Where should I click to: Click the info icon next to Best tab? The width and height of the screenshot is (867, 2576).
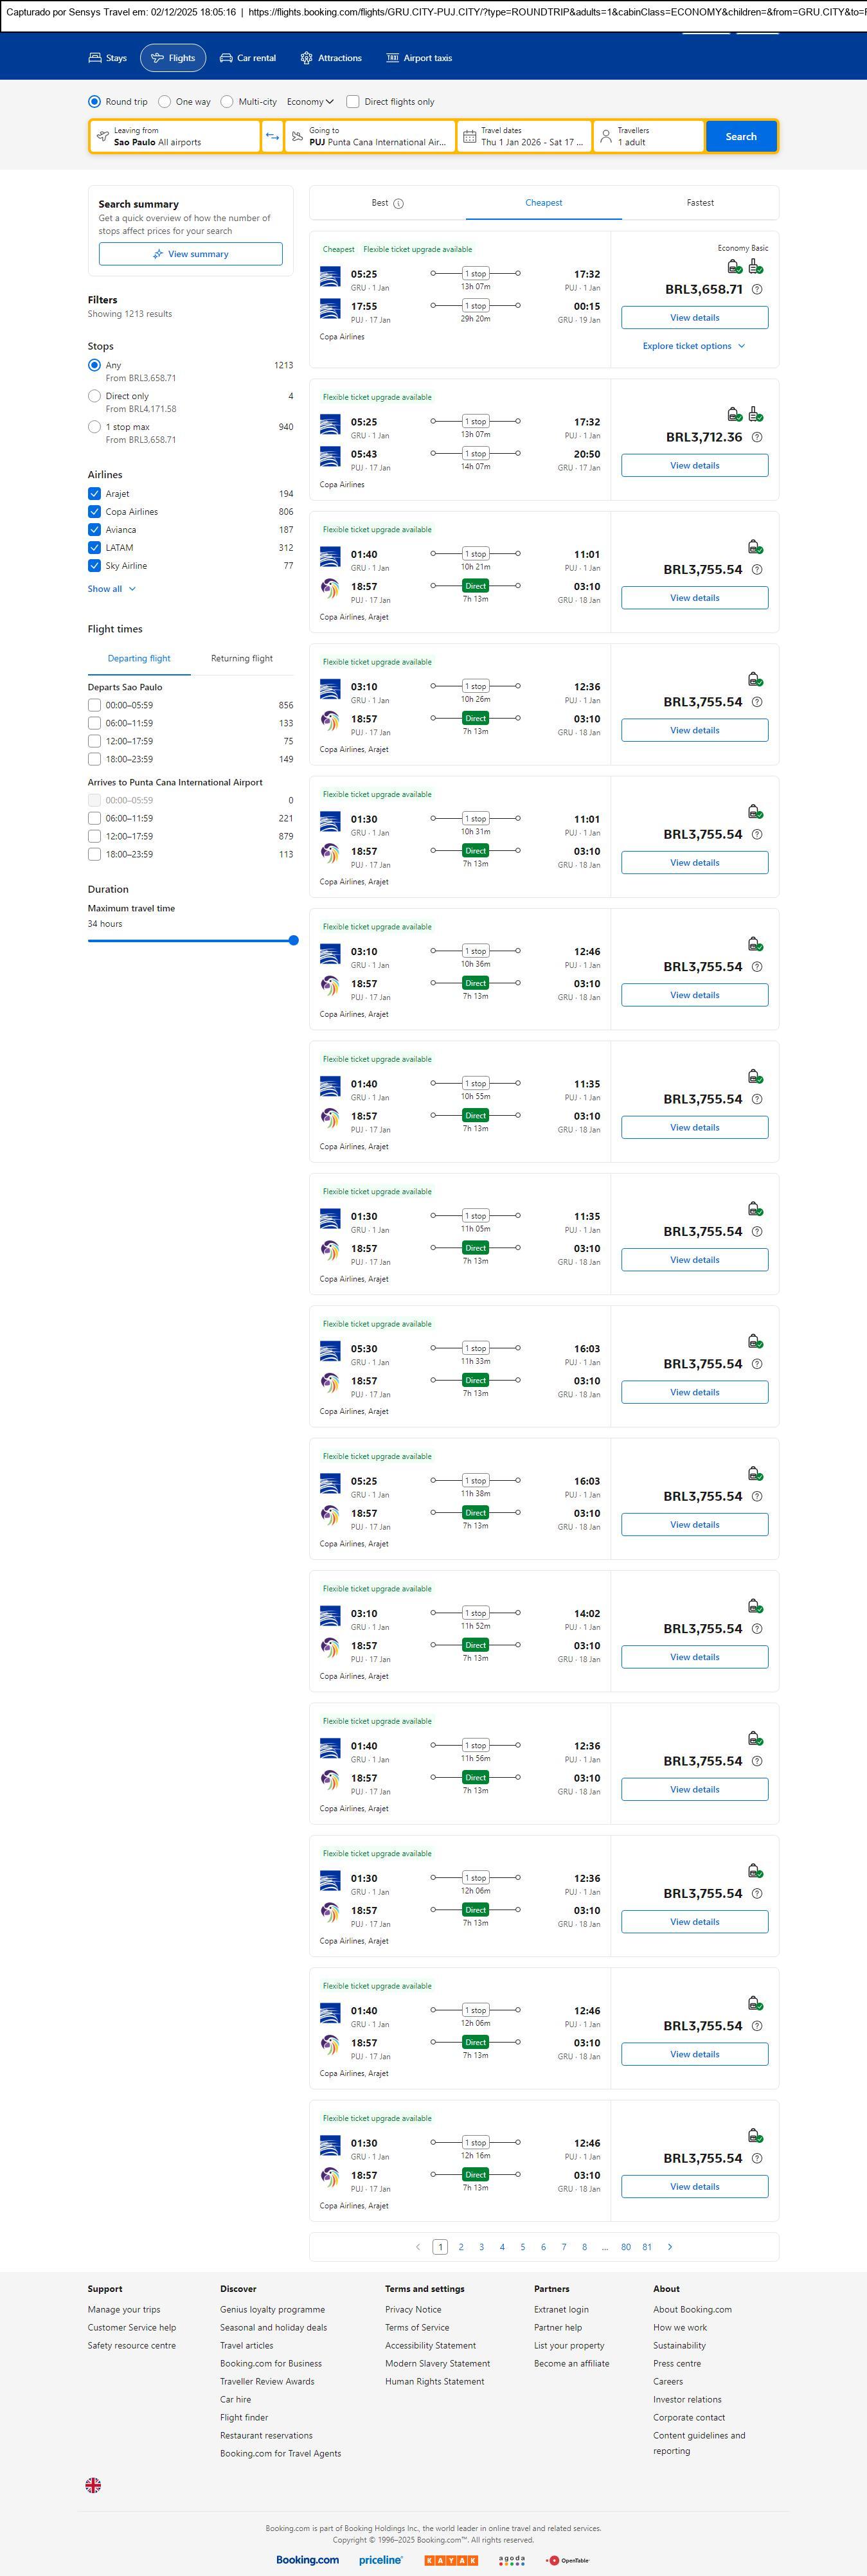(x=398, y=203)
